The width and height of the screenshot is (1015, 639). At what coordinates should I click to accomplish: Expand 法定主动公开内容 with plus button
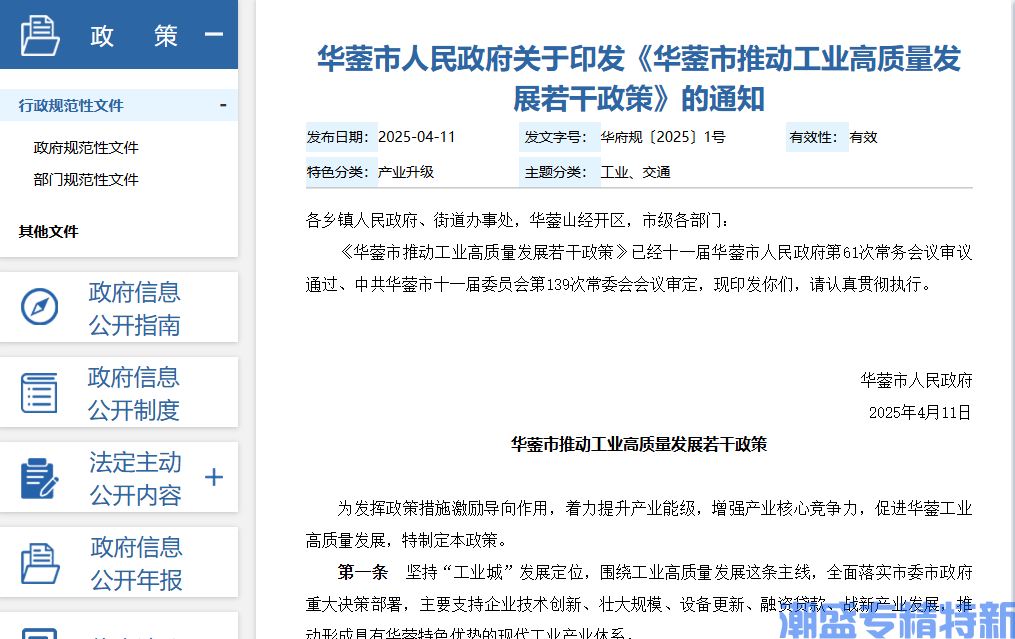point(214,477)
